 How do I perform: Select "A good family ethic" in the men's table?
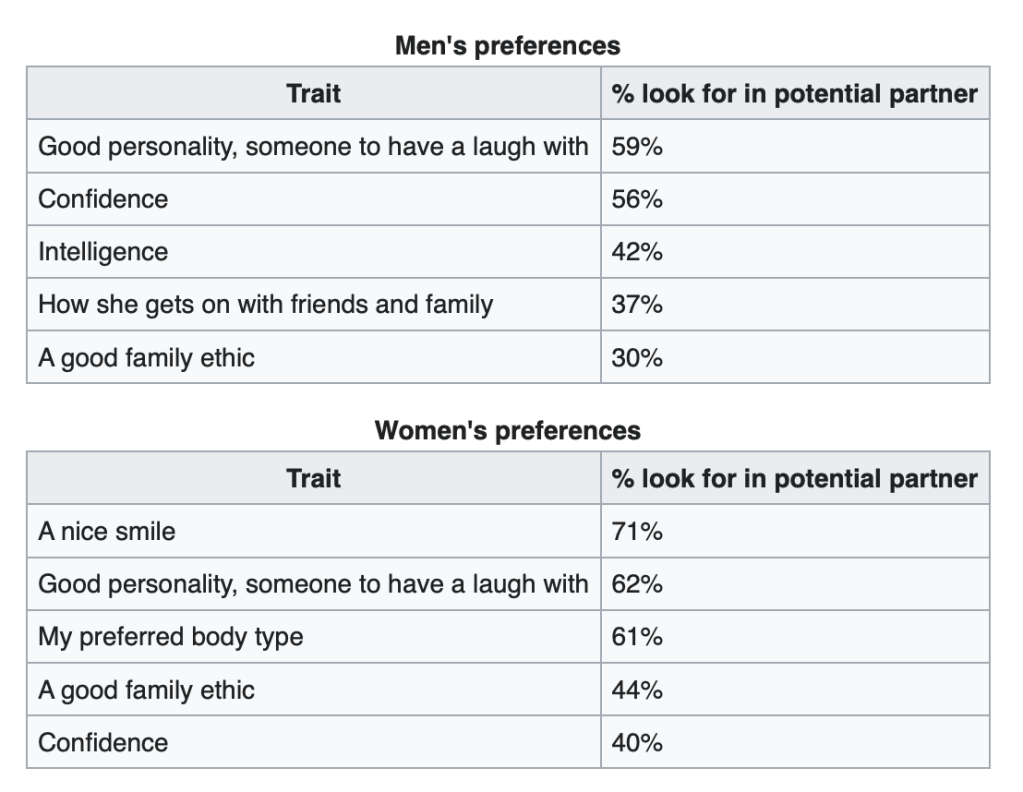[x=146, y=357]
